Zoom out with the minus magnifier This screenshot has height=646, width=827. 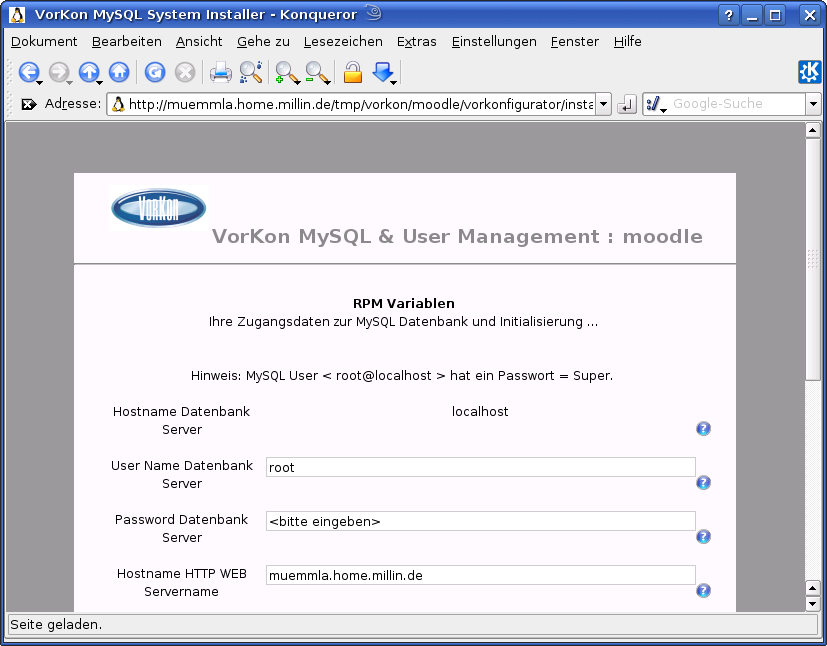click(x=316, y=72)
